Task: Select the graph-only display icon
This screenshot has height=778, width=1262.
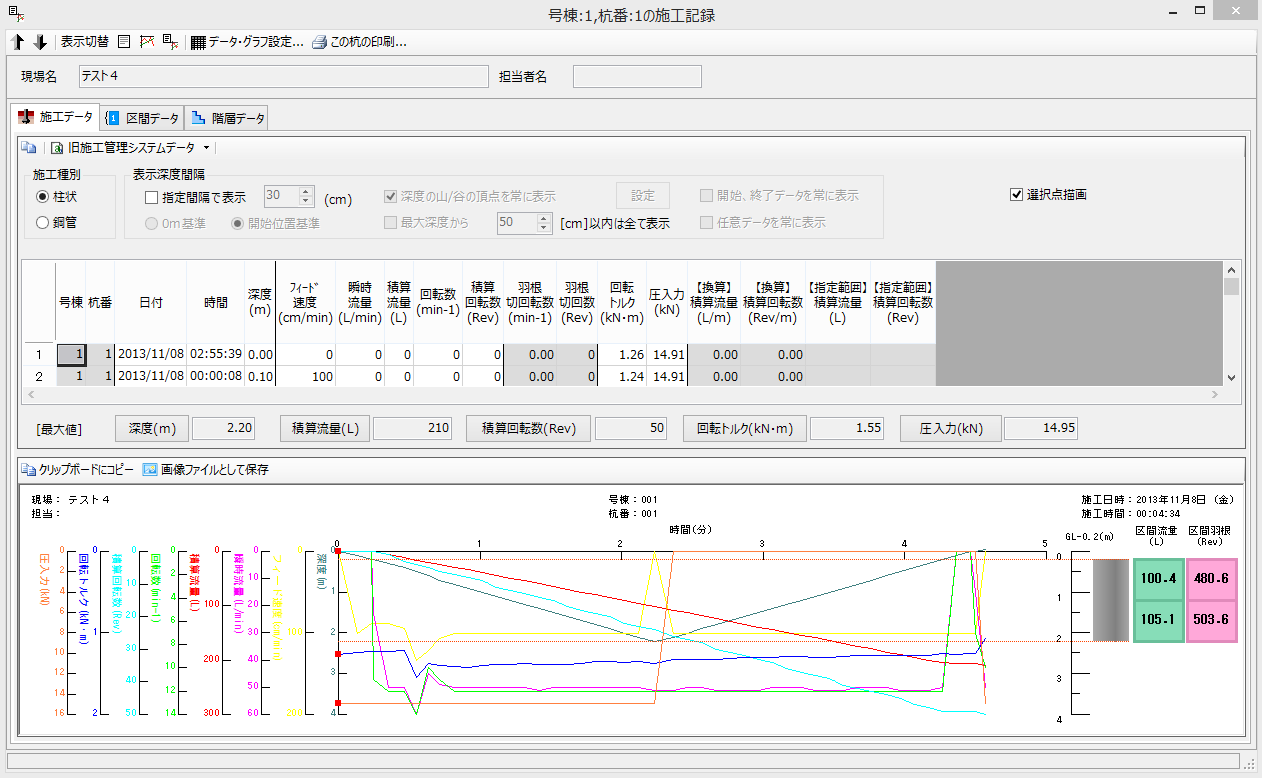Action: click(147, 42)
